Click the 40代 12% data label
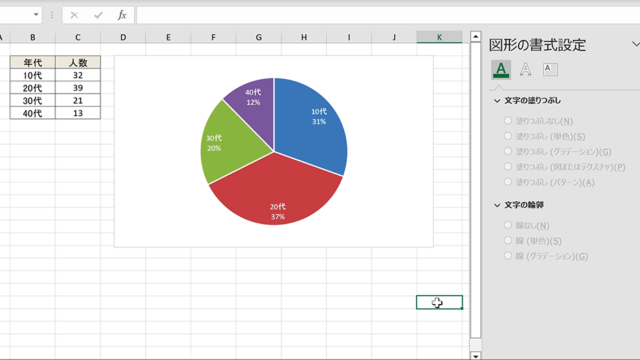The image size is (640, 360). click(253, 97)
